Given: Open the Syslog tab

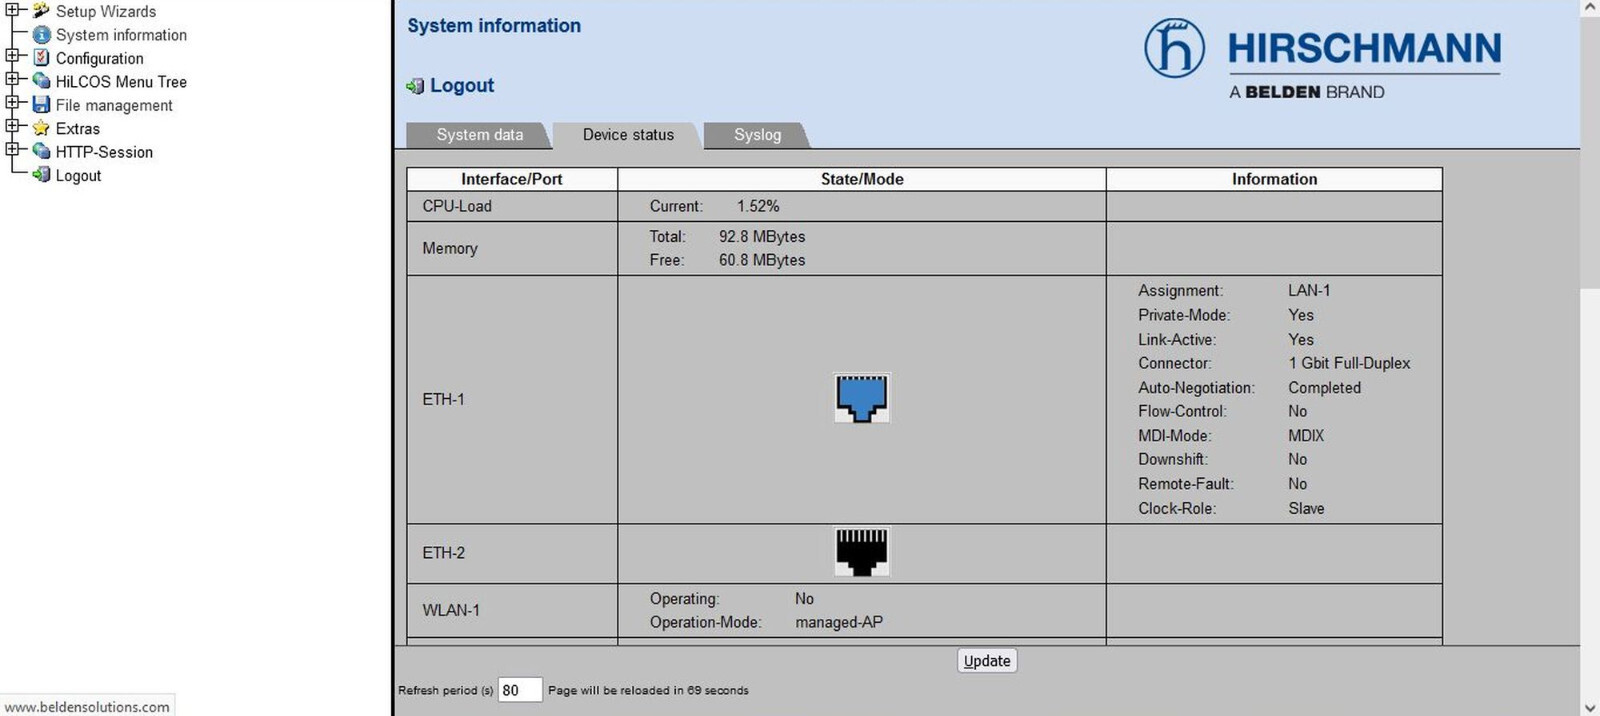Looking at the screenshot, I should coord(757,135).
